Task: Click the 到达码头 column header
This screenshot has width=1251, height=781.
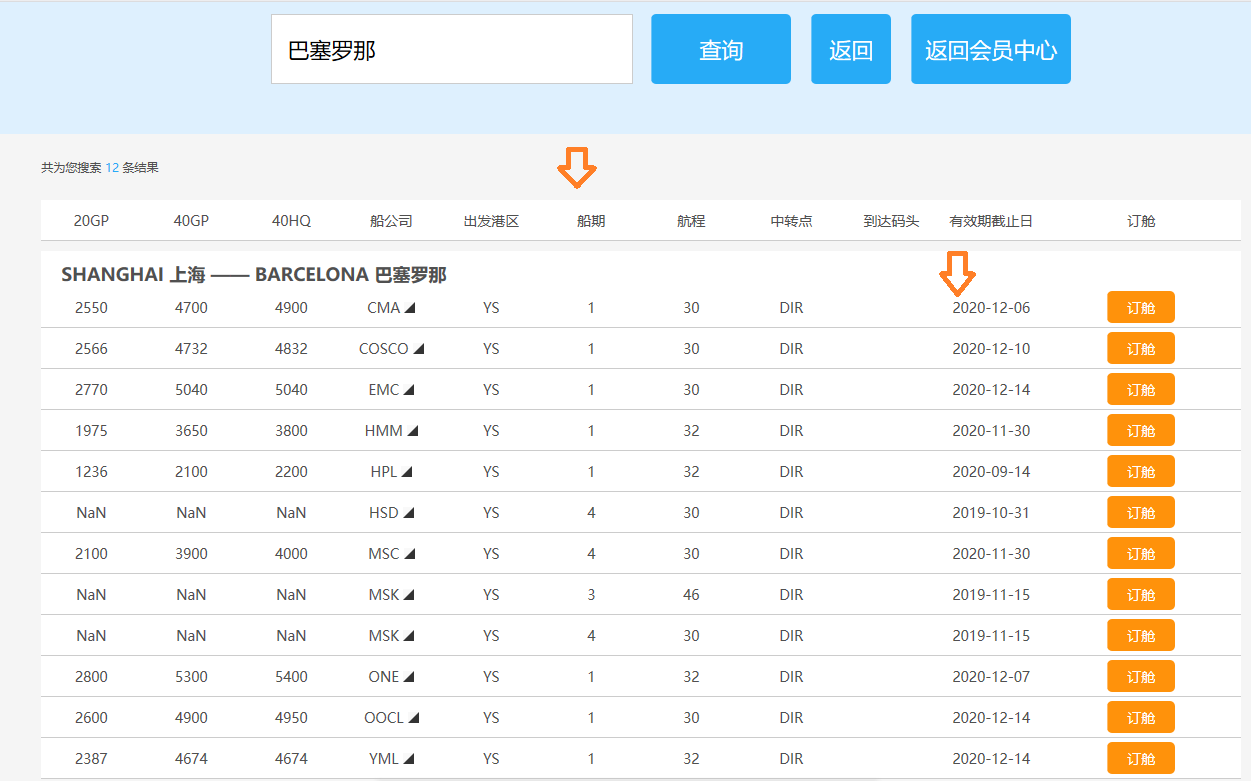Action: [891, 221]
